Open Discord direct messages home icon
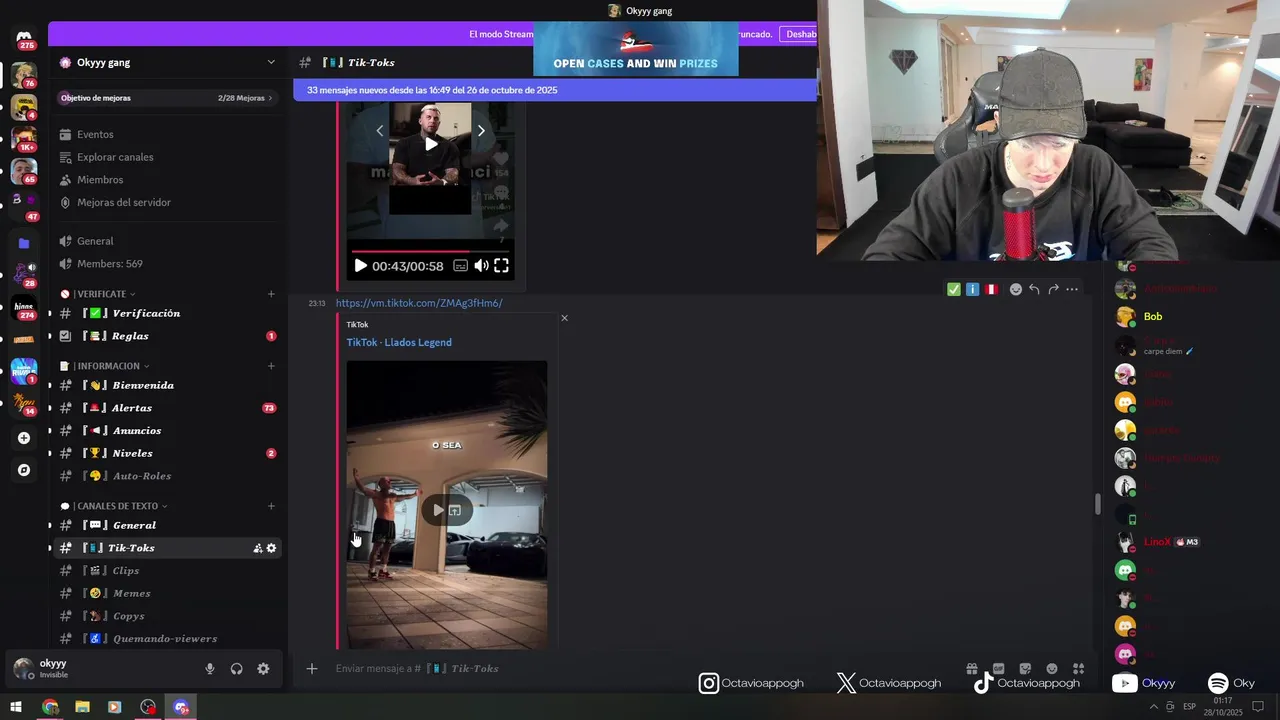 click(25, 38)
